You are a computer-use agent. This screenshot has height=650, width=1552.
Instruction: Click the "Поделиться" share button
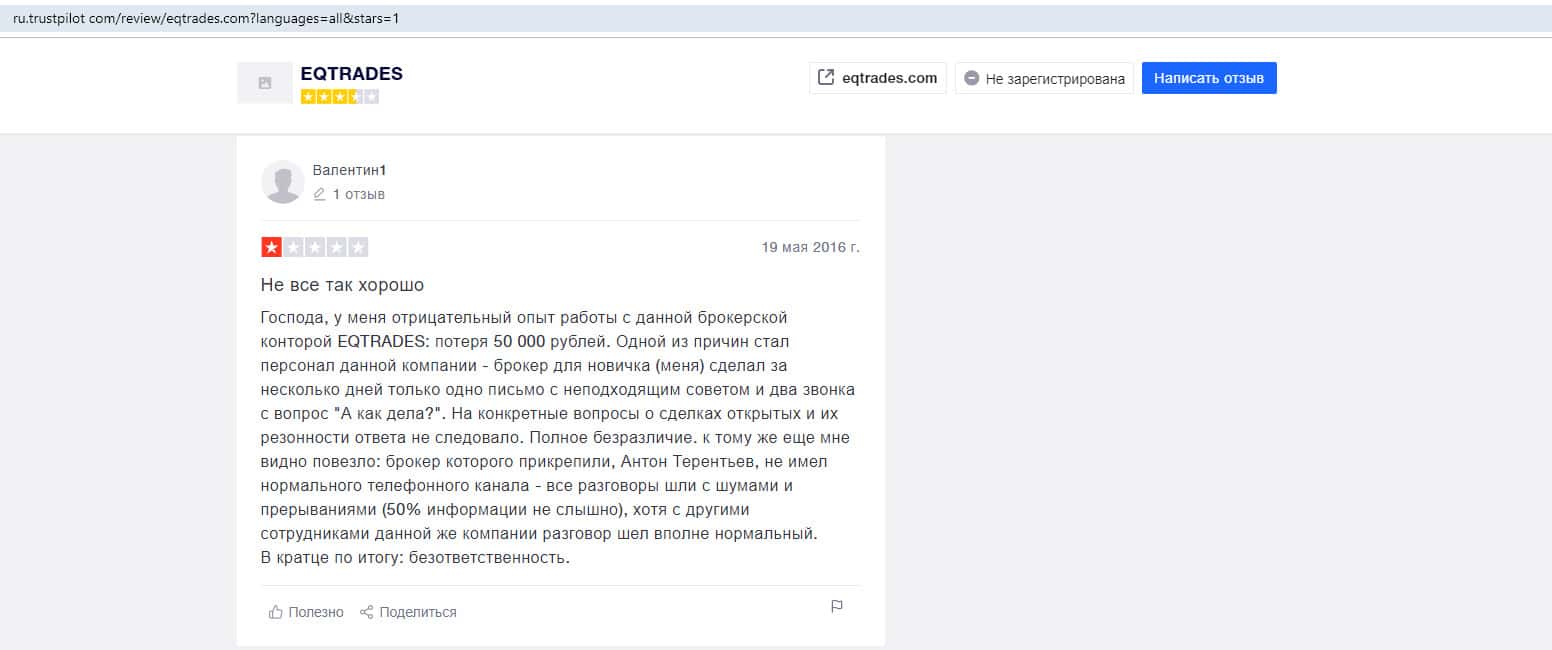(x=408, y=612)
